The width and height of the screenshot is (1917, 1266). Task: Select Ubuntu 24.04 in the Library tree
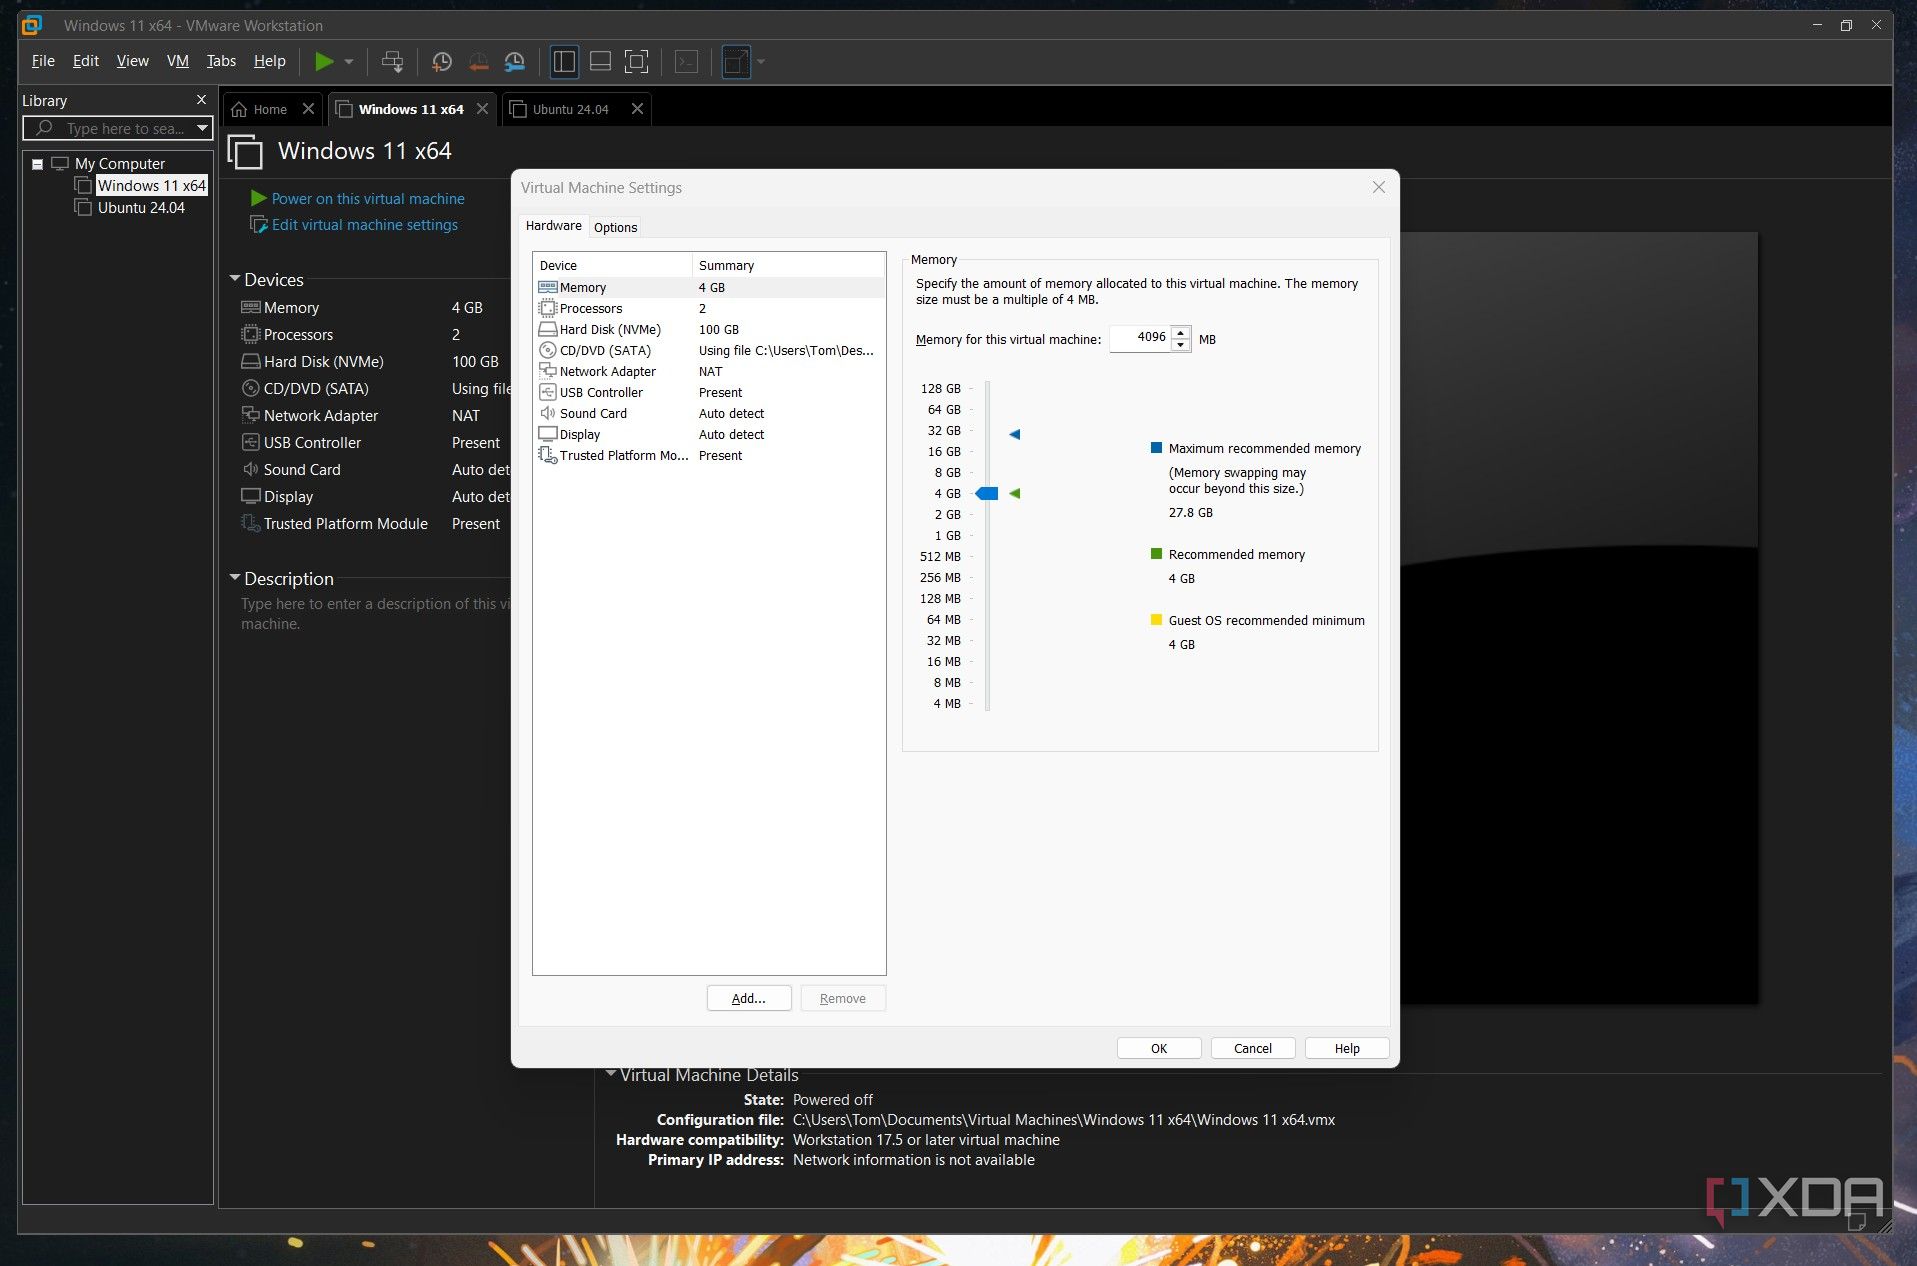click(x=140, y=208)
